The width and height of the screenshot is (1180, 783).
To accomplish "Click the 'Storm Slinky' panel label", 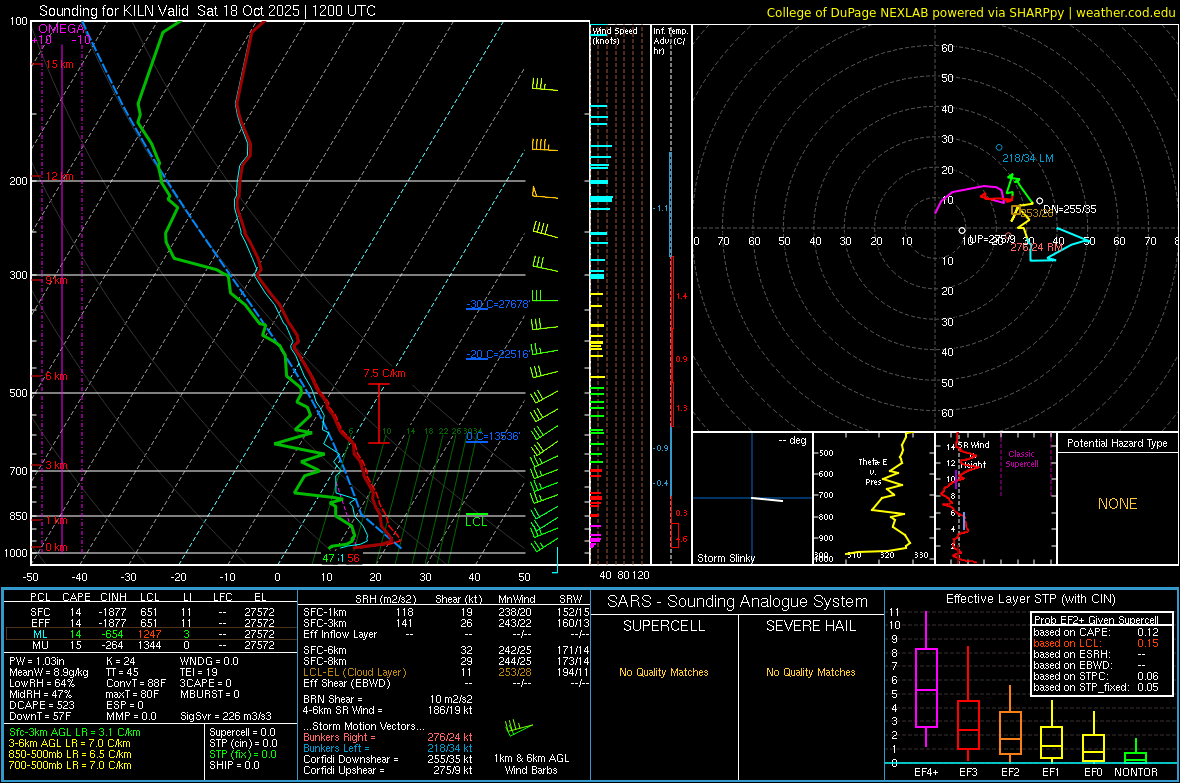I will [x=725, y=558].
